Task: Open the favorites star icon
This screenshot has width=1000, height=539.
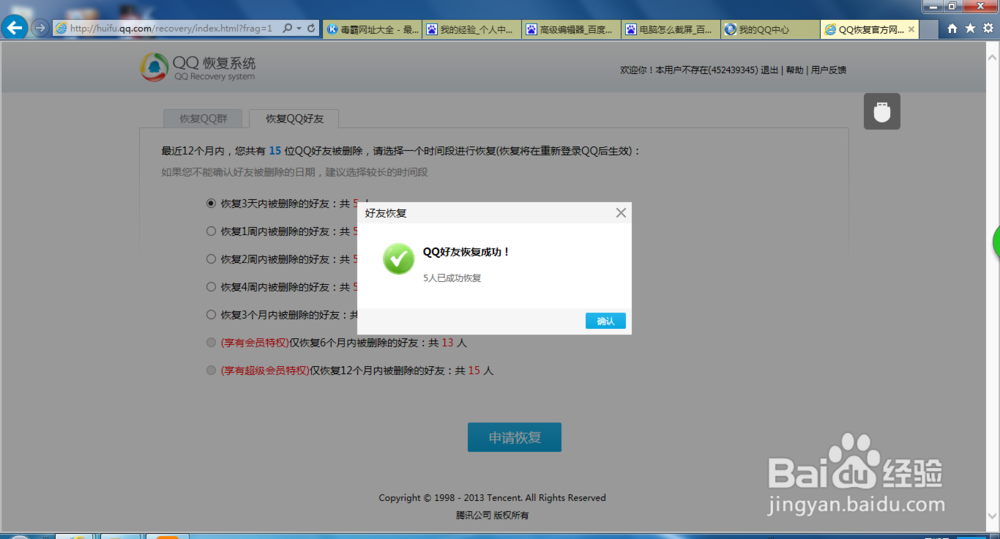Action: 970,28
